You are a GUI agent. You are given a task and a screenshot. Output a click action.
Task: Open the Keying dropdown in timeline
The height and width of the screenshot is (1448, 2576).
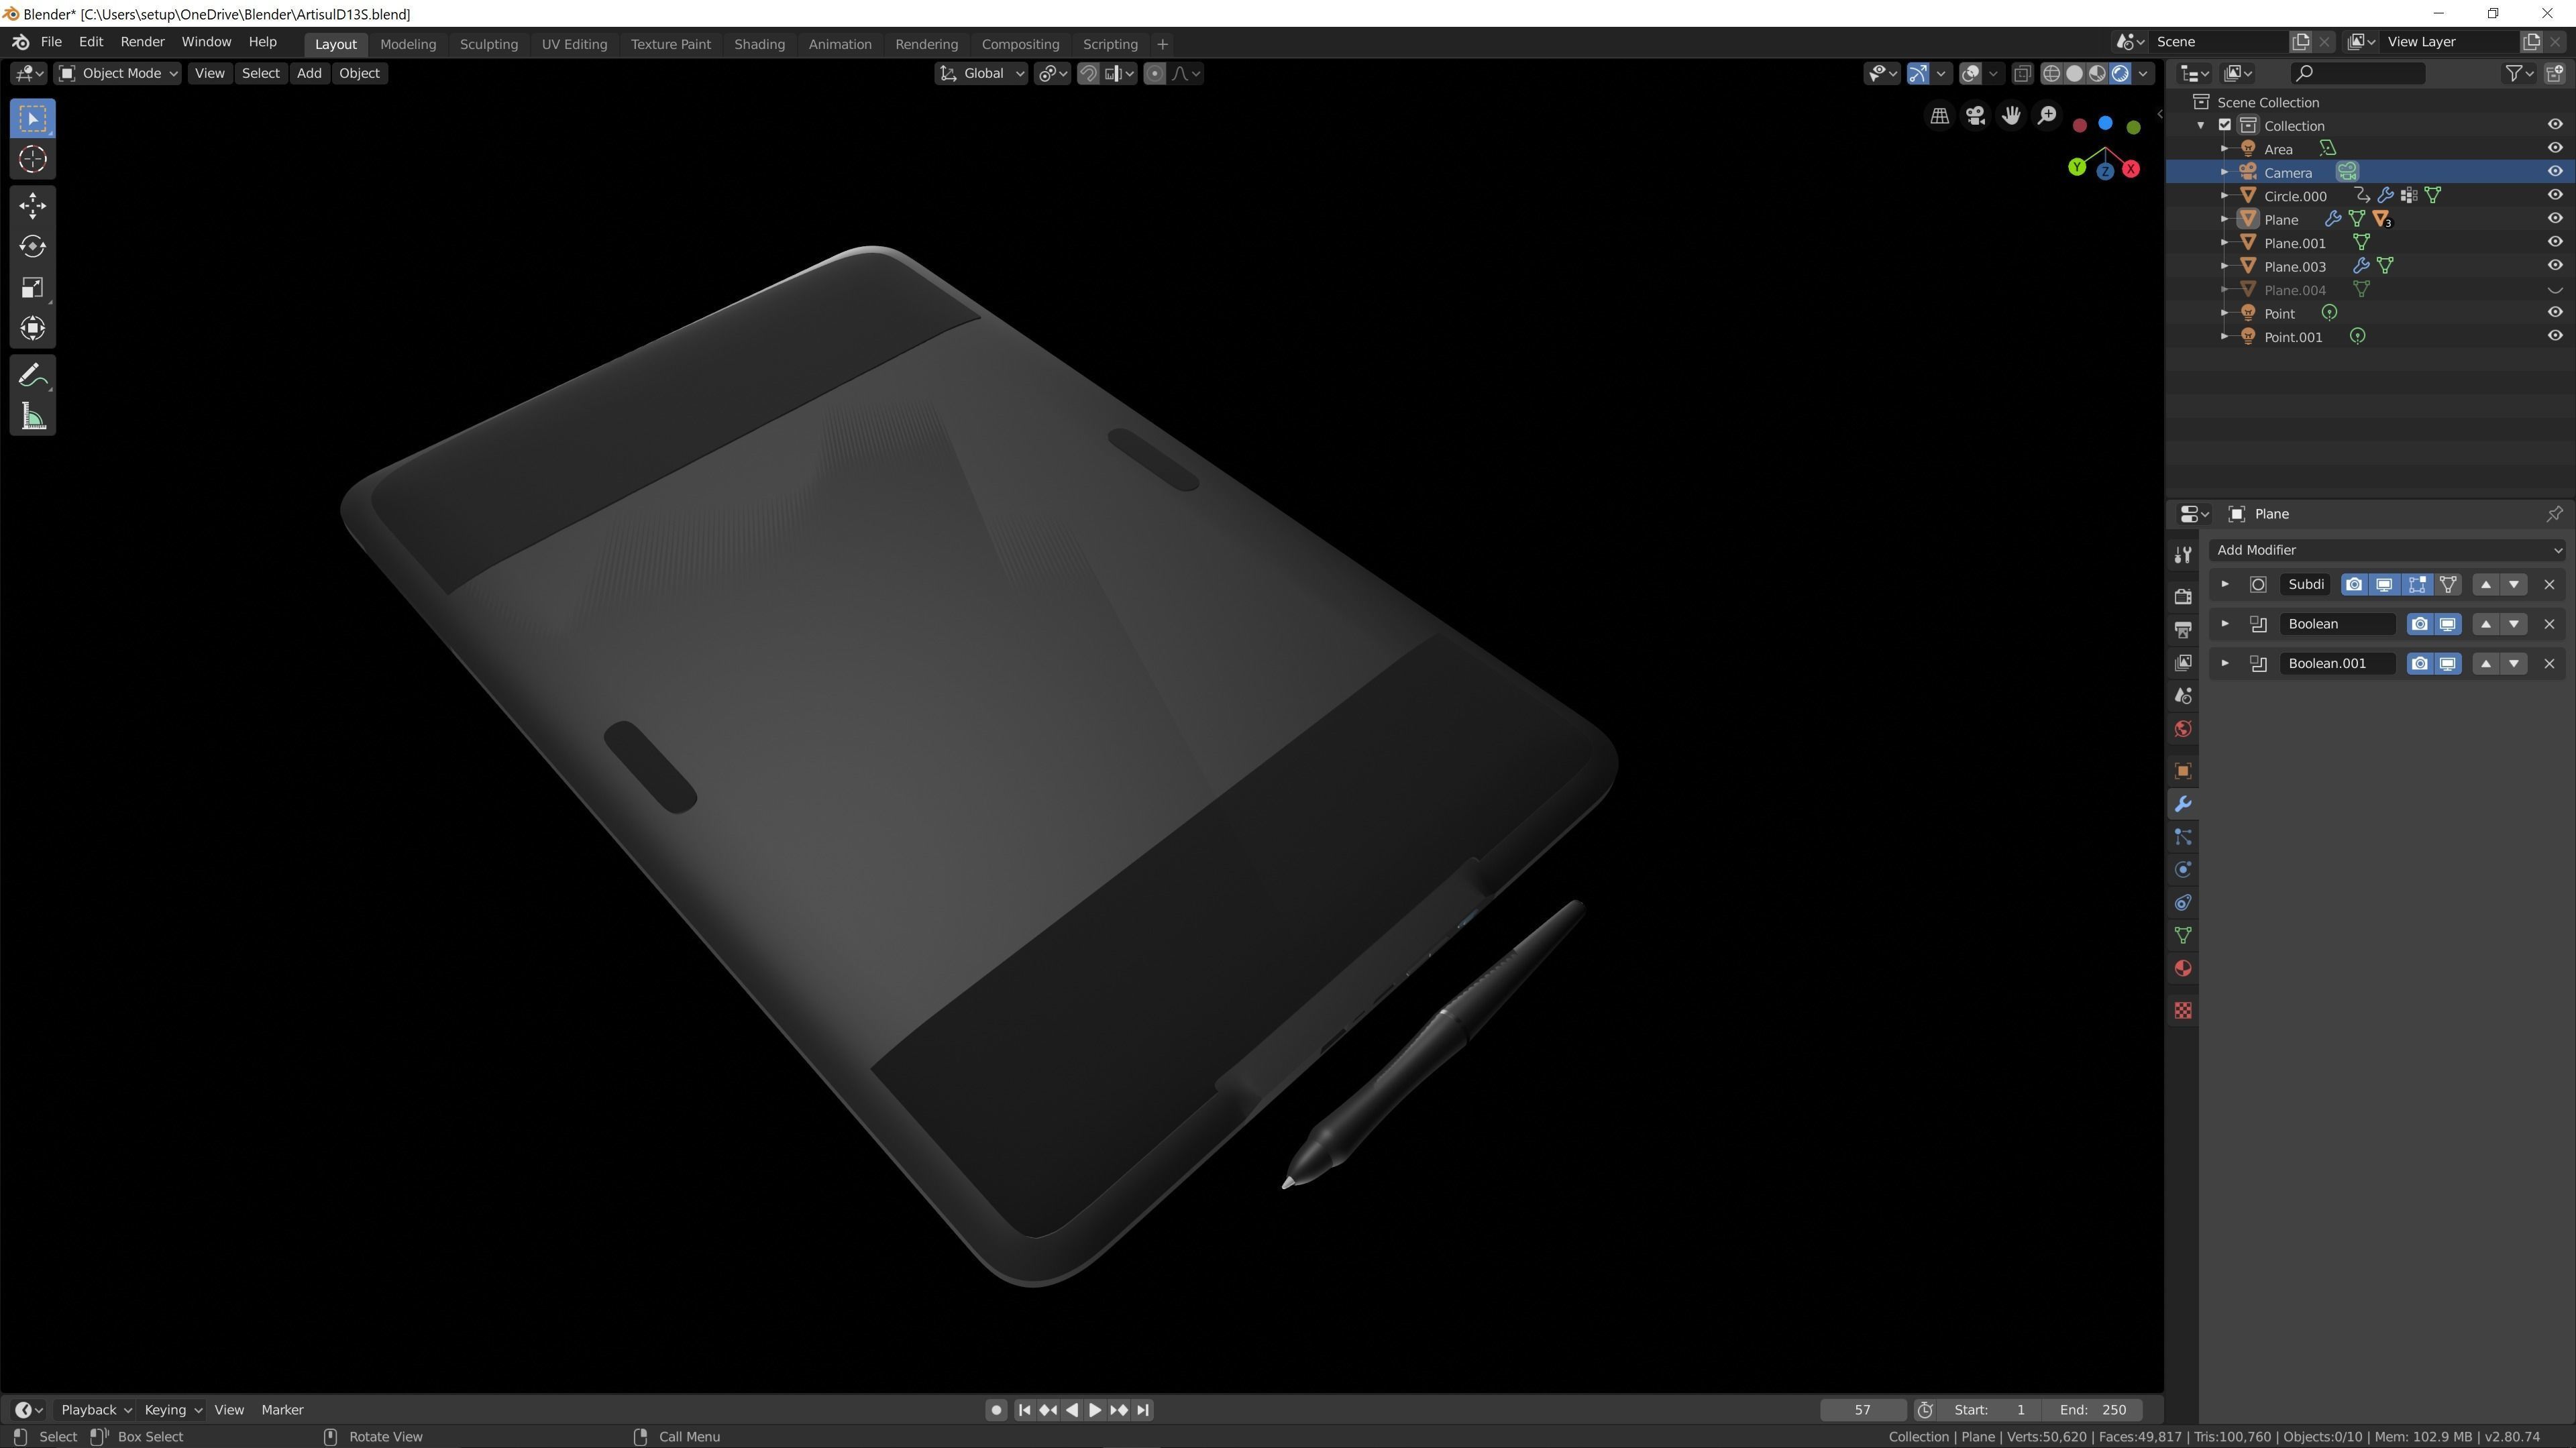pyautogui.click(x=172, y=1410)
